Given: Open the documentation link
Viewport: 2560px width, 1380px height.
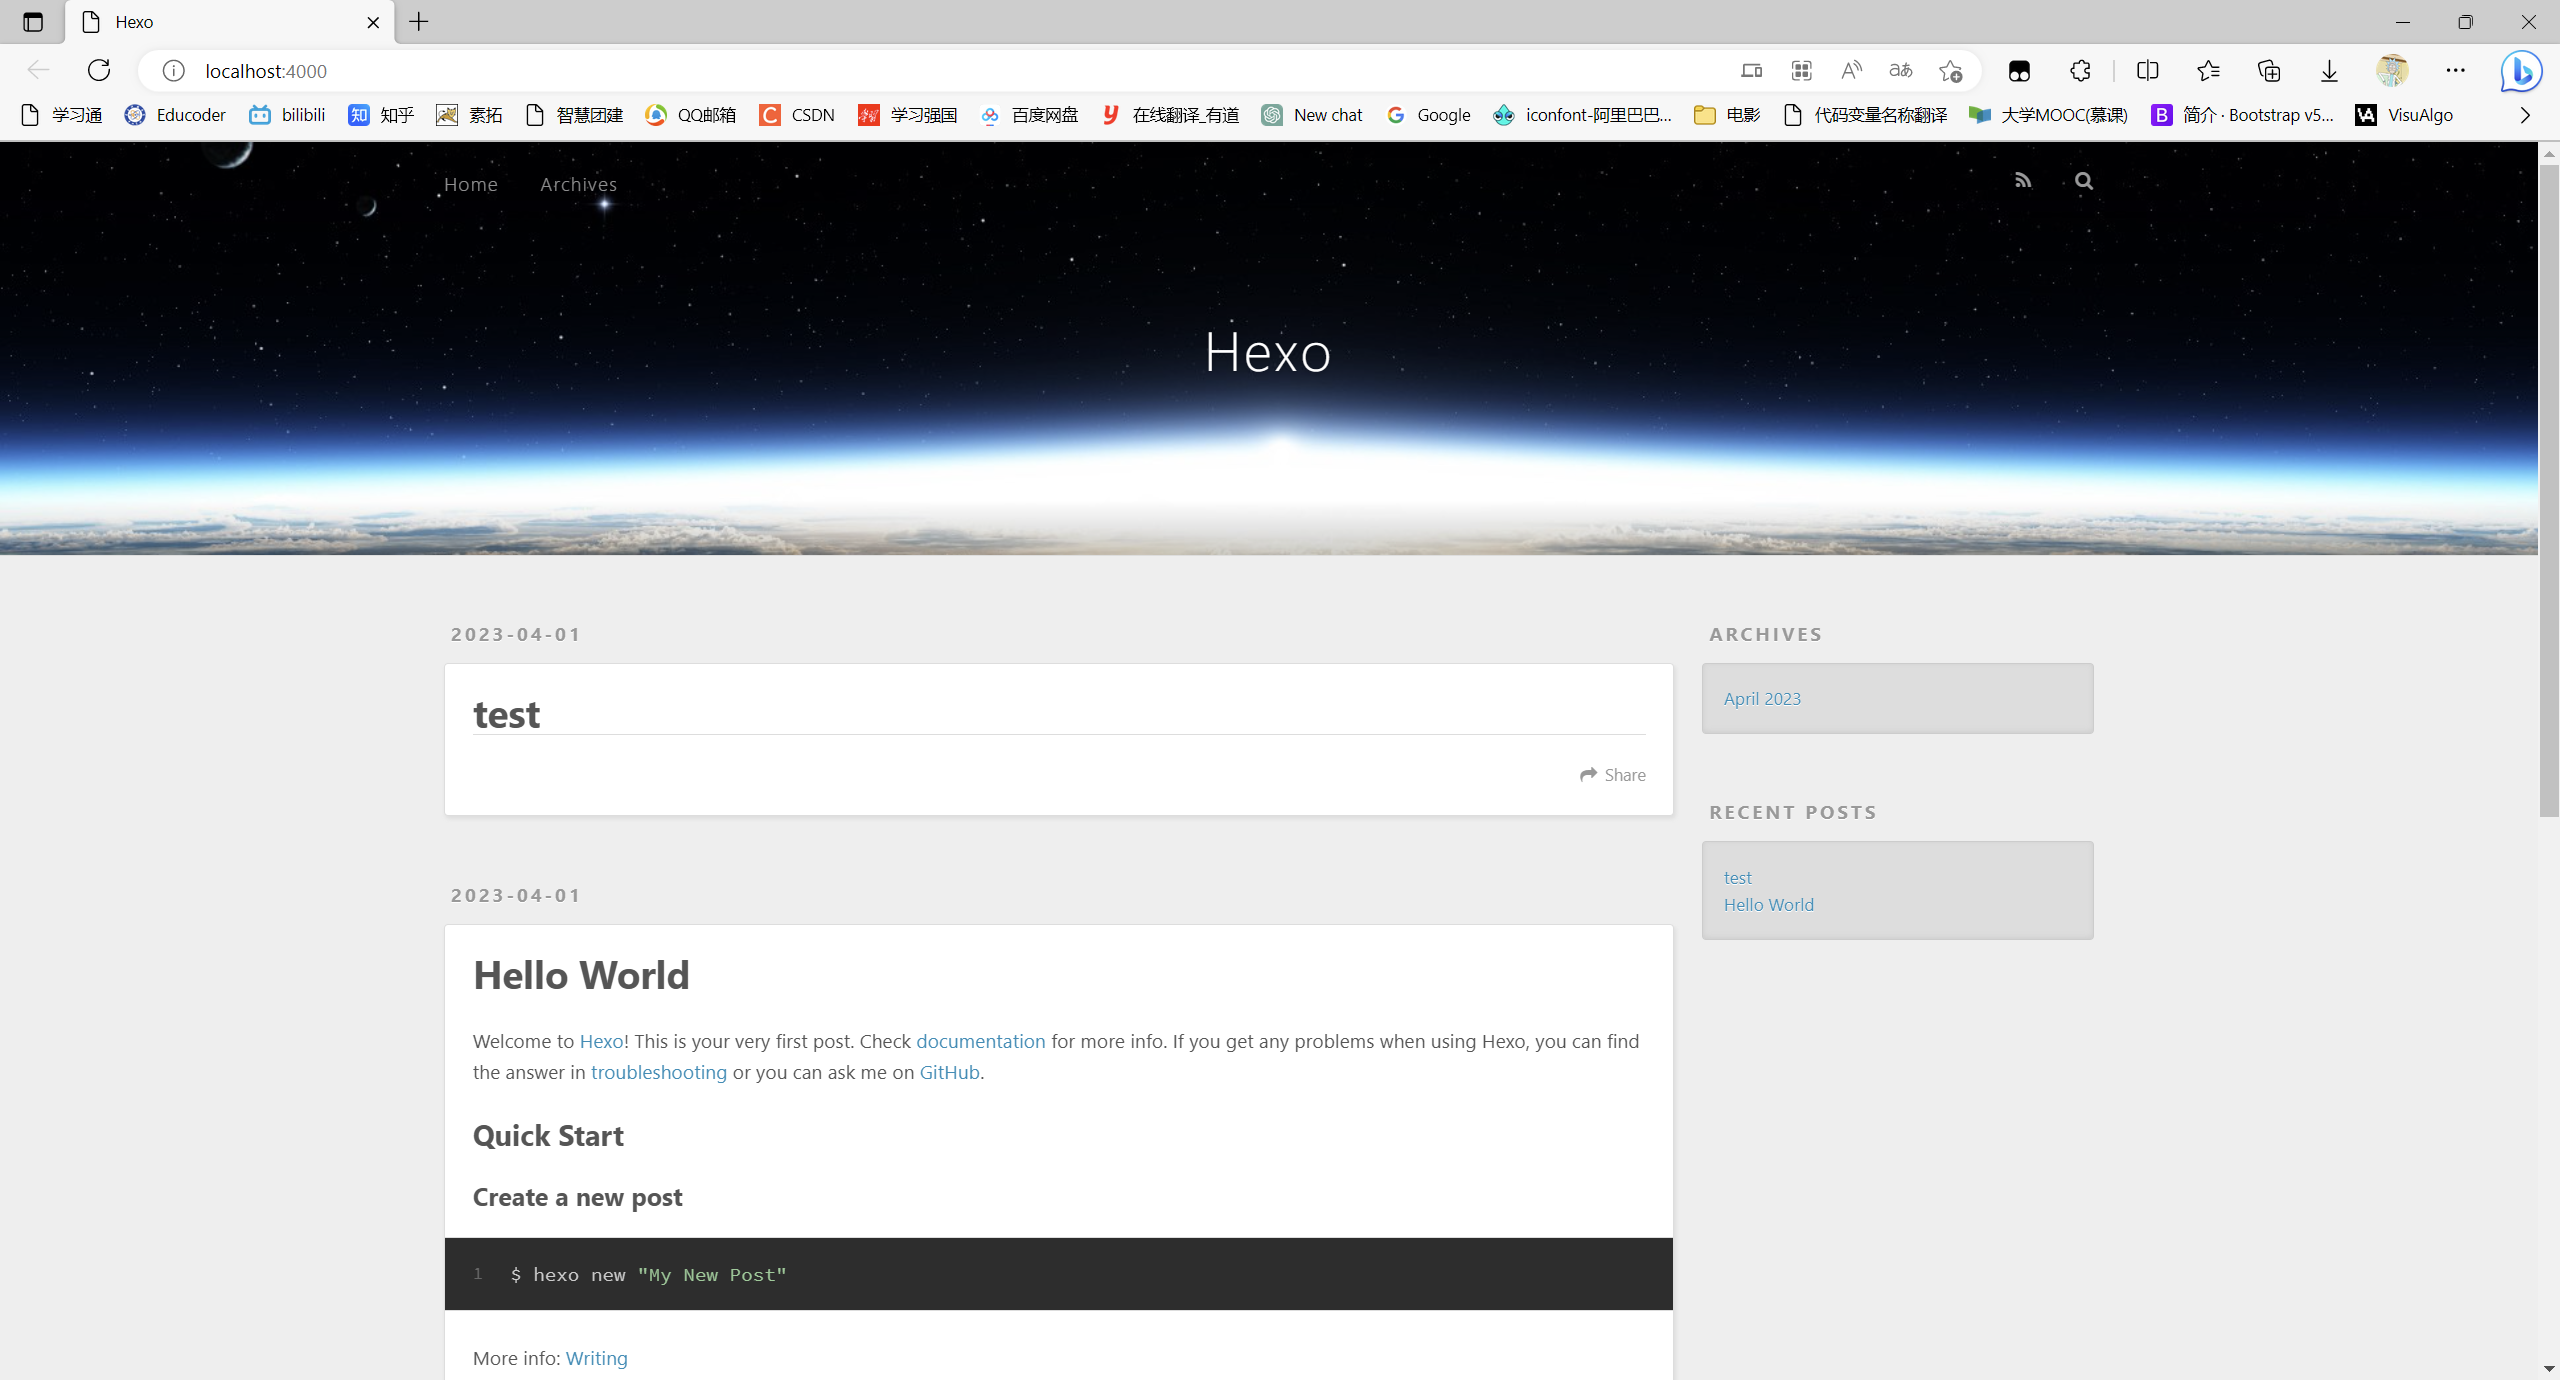Looking at the screenshot, I should tap(980, 1041).
